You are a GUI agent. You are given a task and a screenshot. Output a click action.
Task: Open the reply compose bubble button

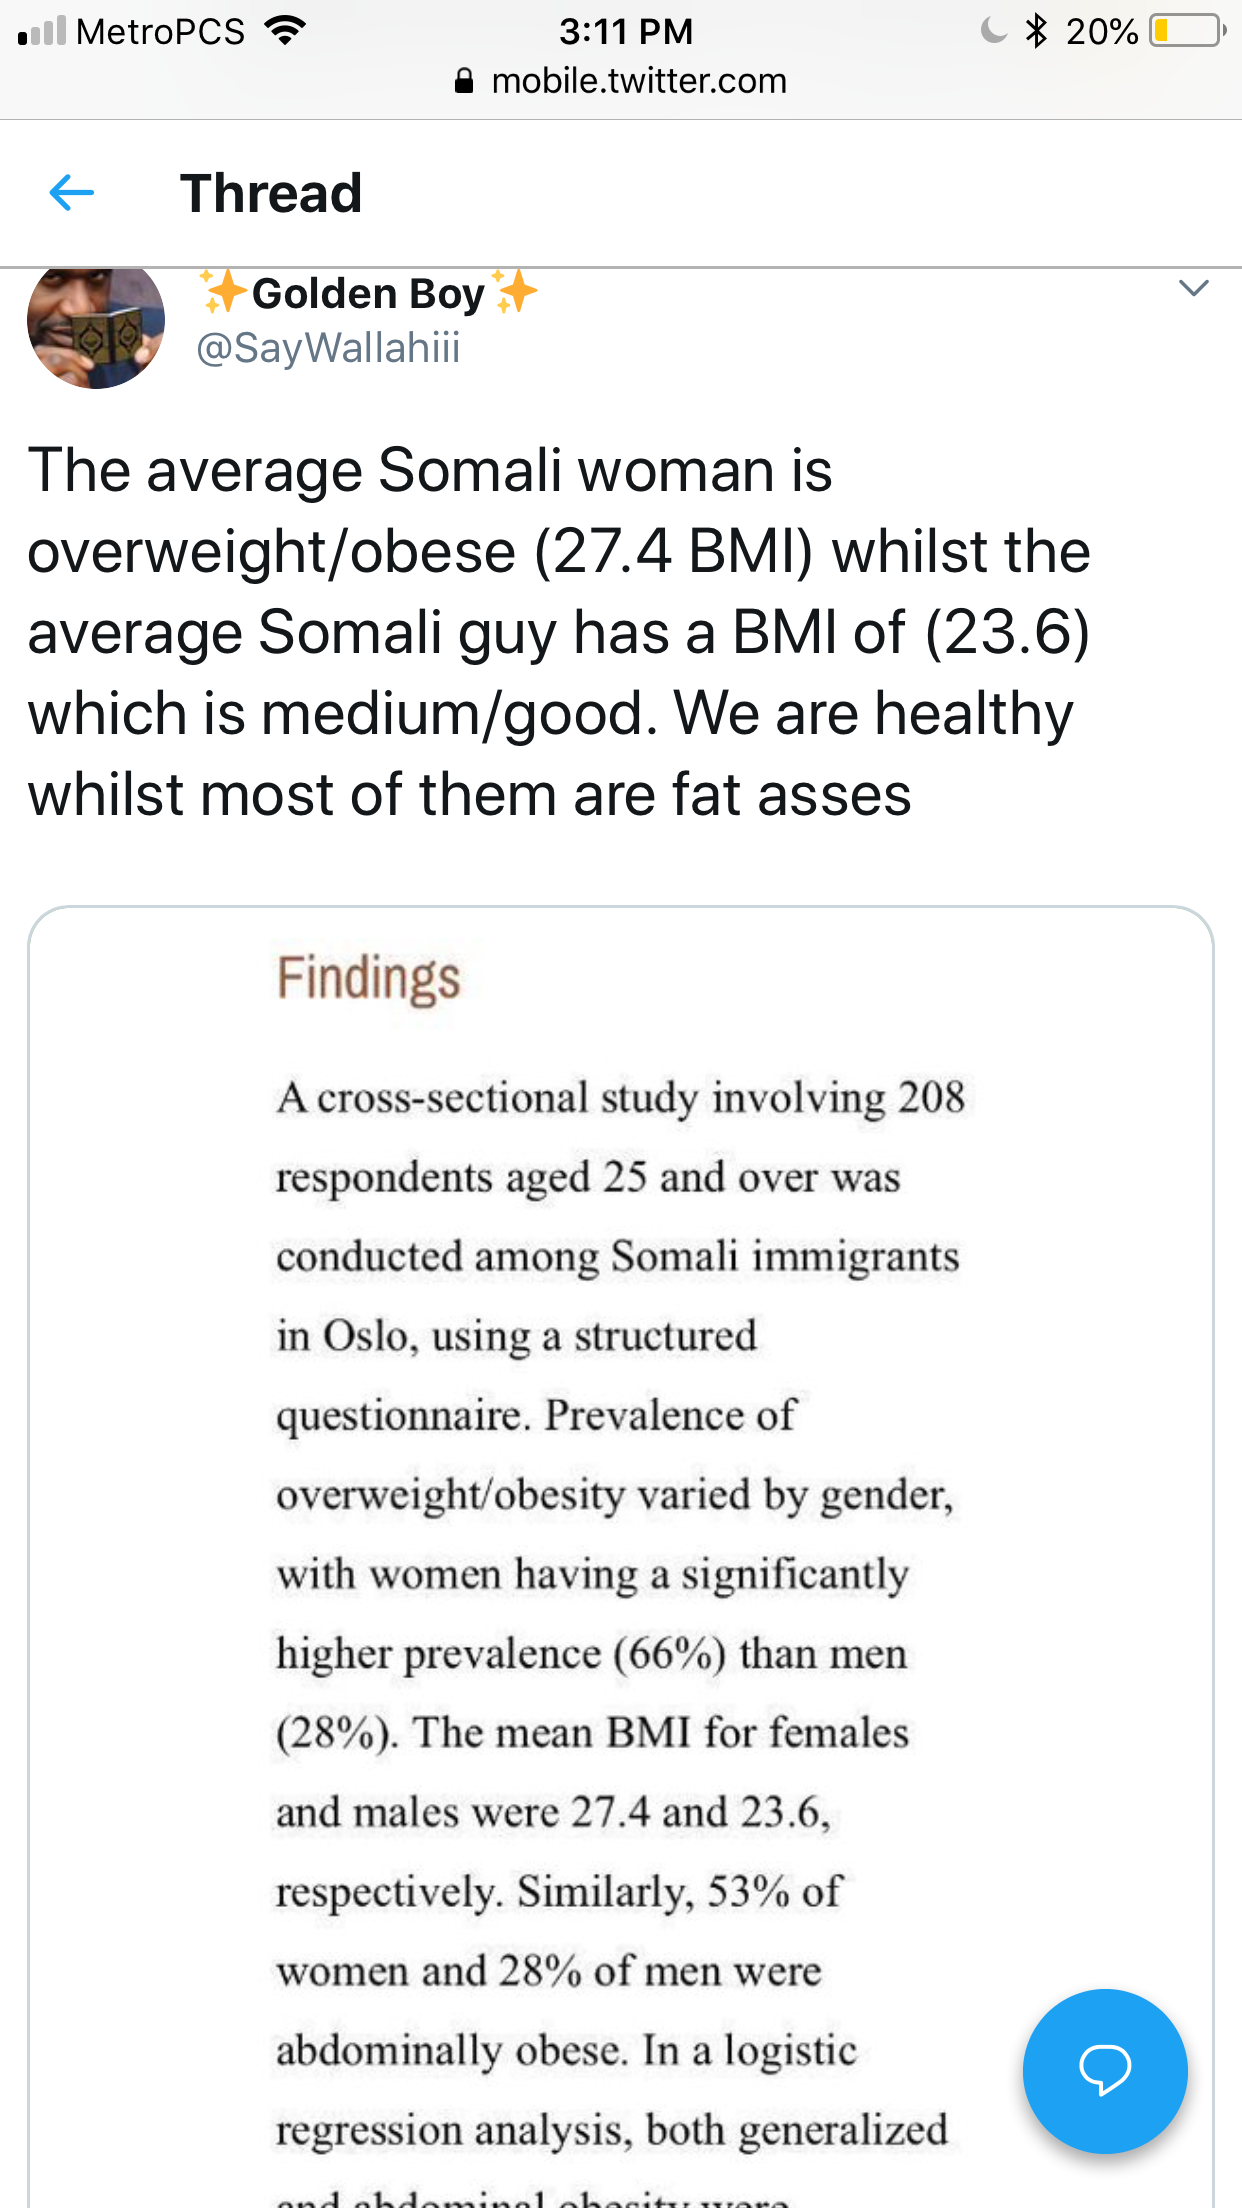coord(1105,2071)
